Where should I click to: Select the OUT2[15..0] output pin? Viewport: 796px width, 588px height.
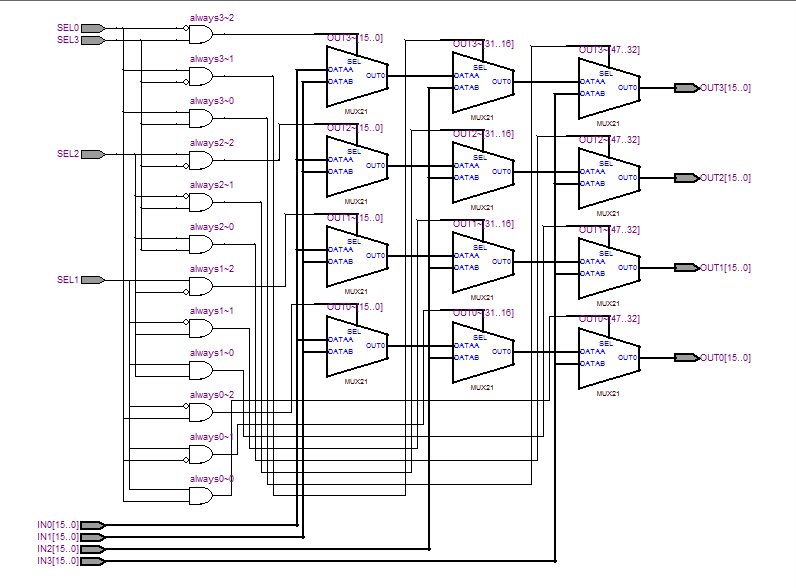point(686,178)
